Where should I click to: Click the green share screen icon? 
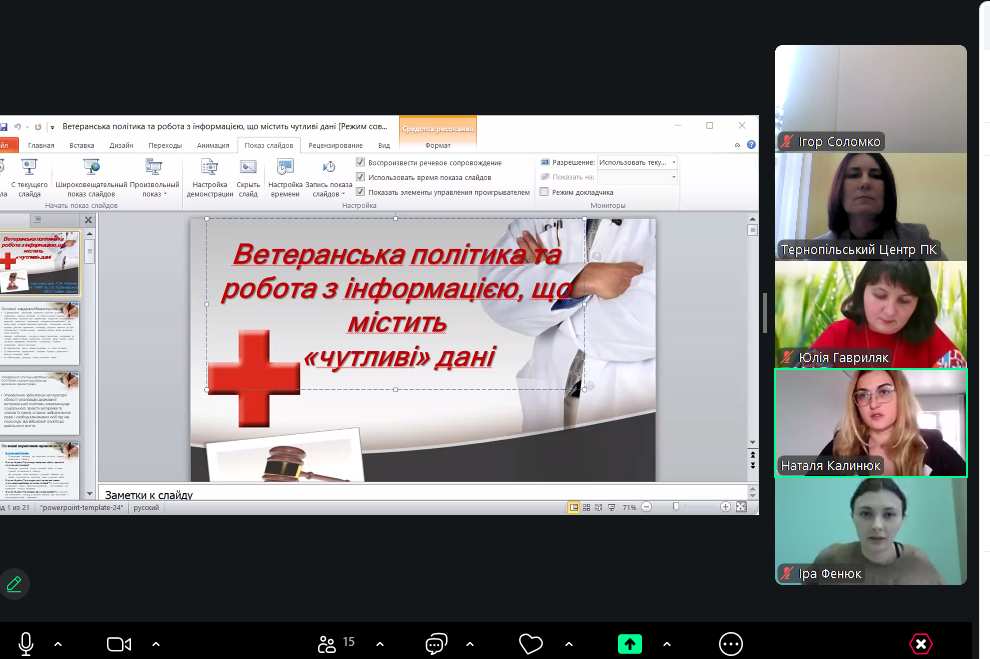click(x=629, y=644)
